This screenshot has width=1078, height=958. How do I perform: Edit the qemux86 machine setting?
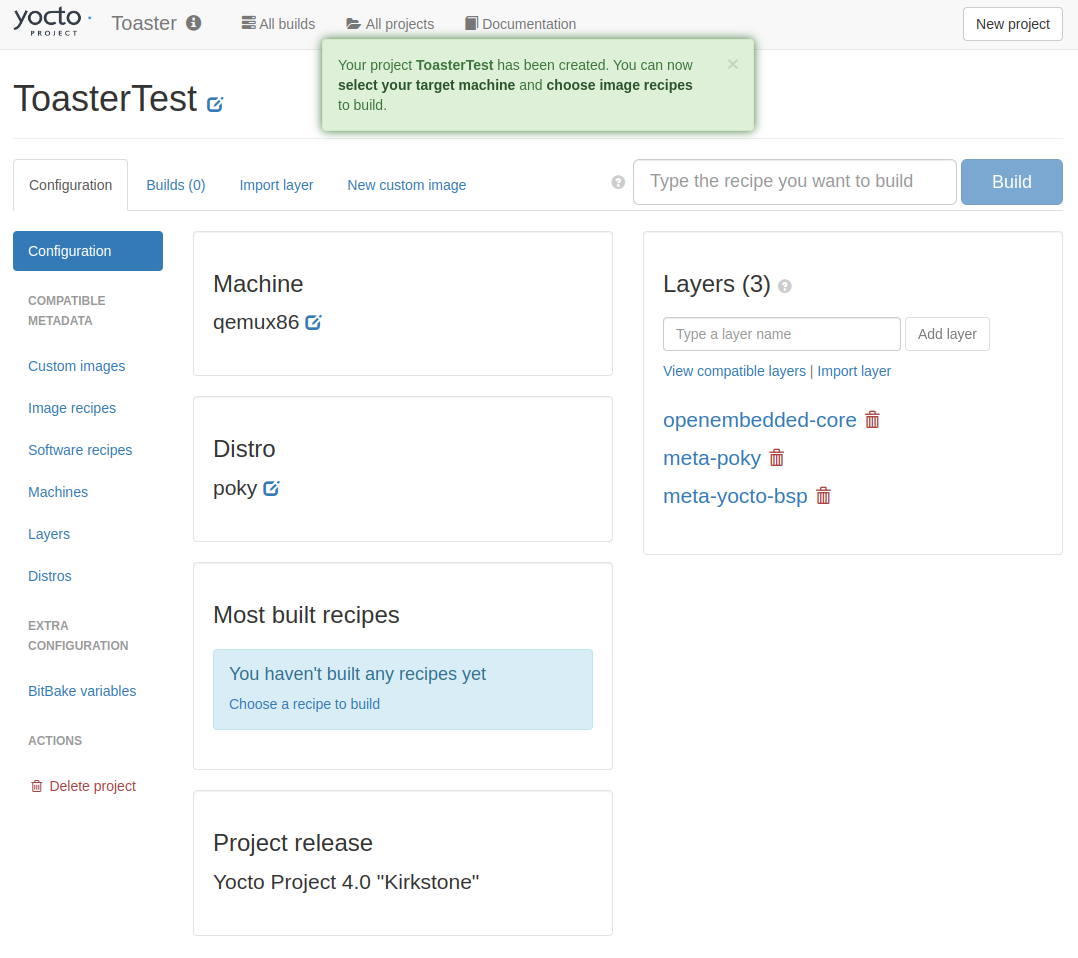[313, 322]
